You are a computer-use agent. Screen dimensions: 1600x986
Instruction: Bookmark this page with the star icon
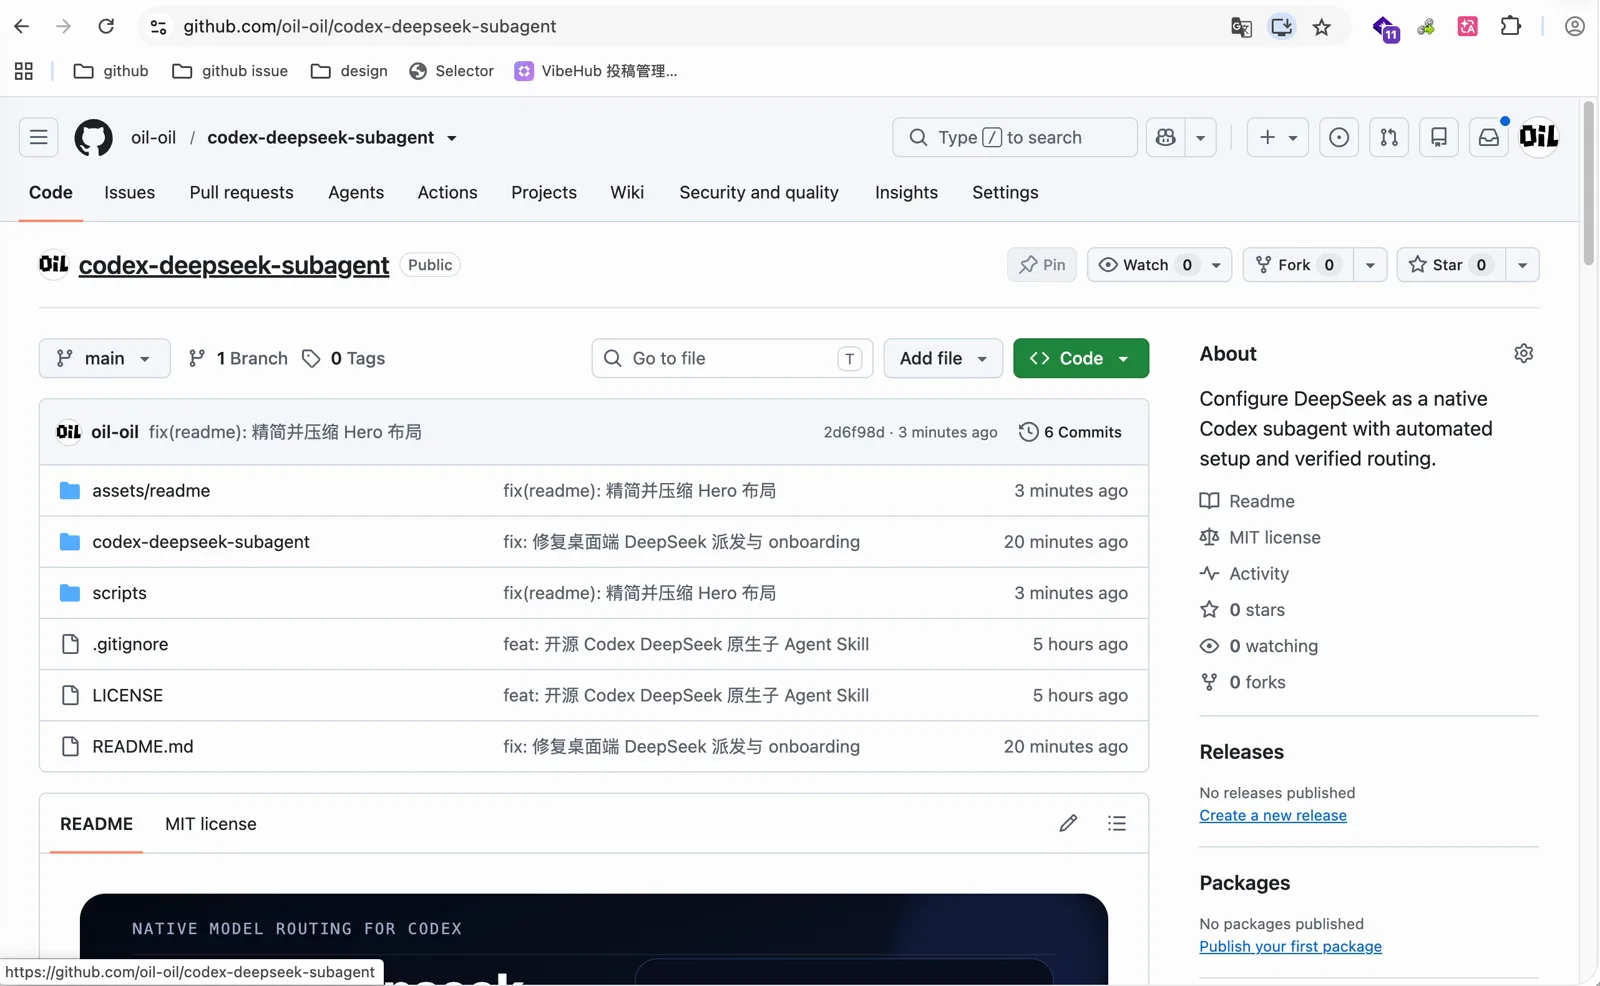tap(1322, 27)
